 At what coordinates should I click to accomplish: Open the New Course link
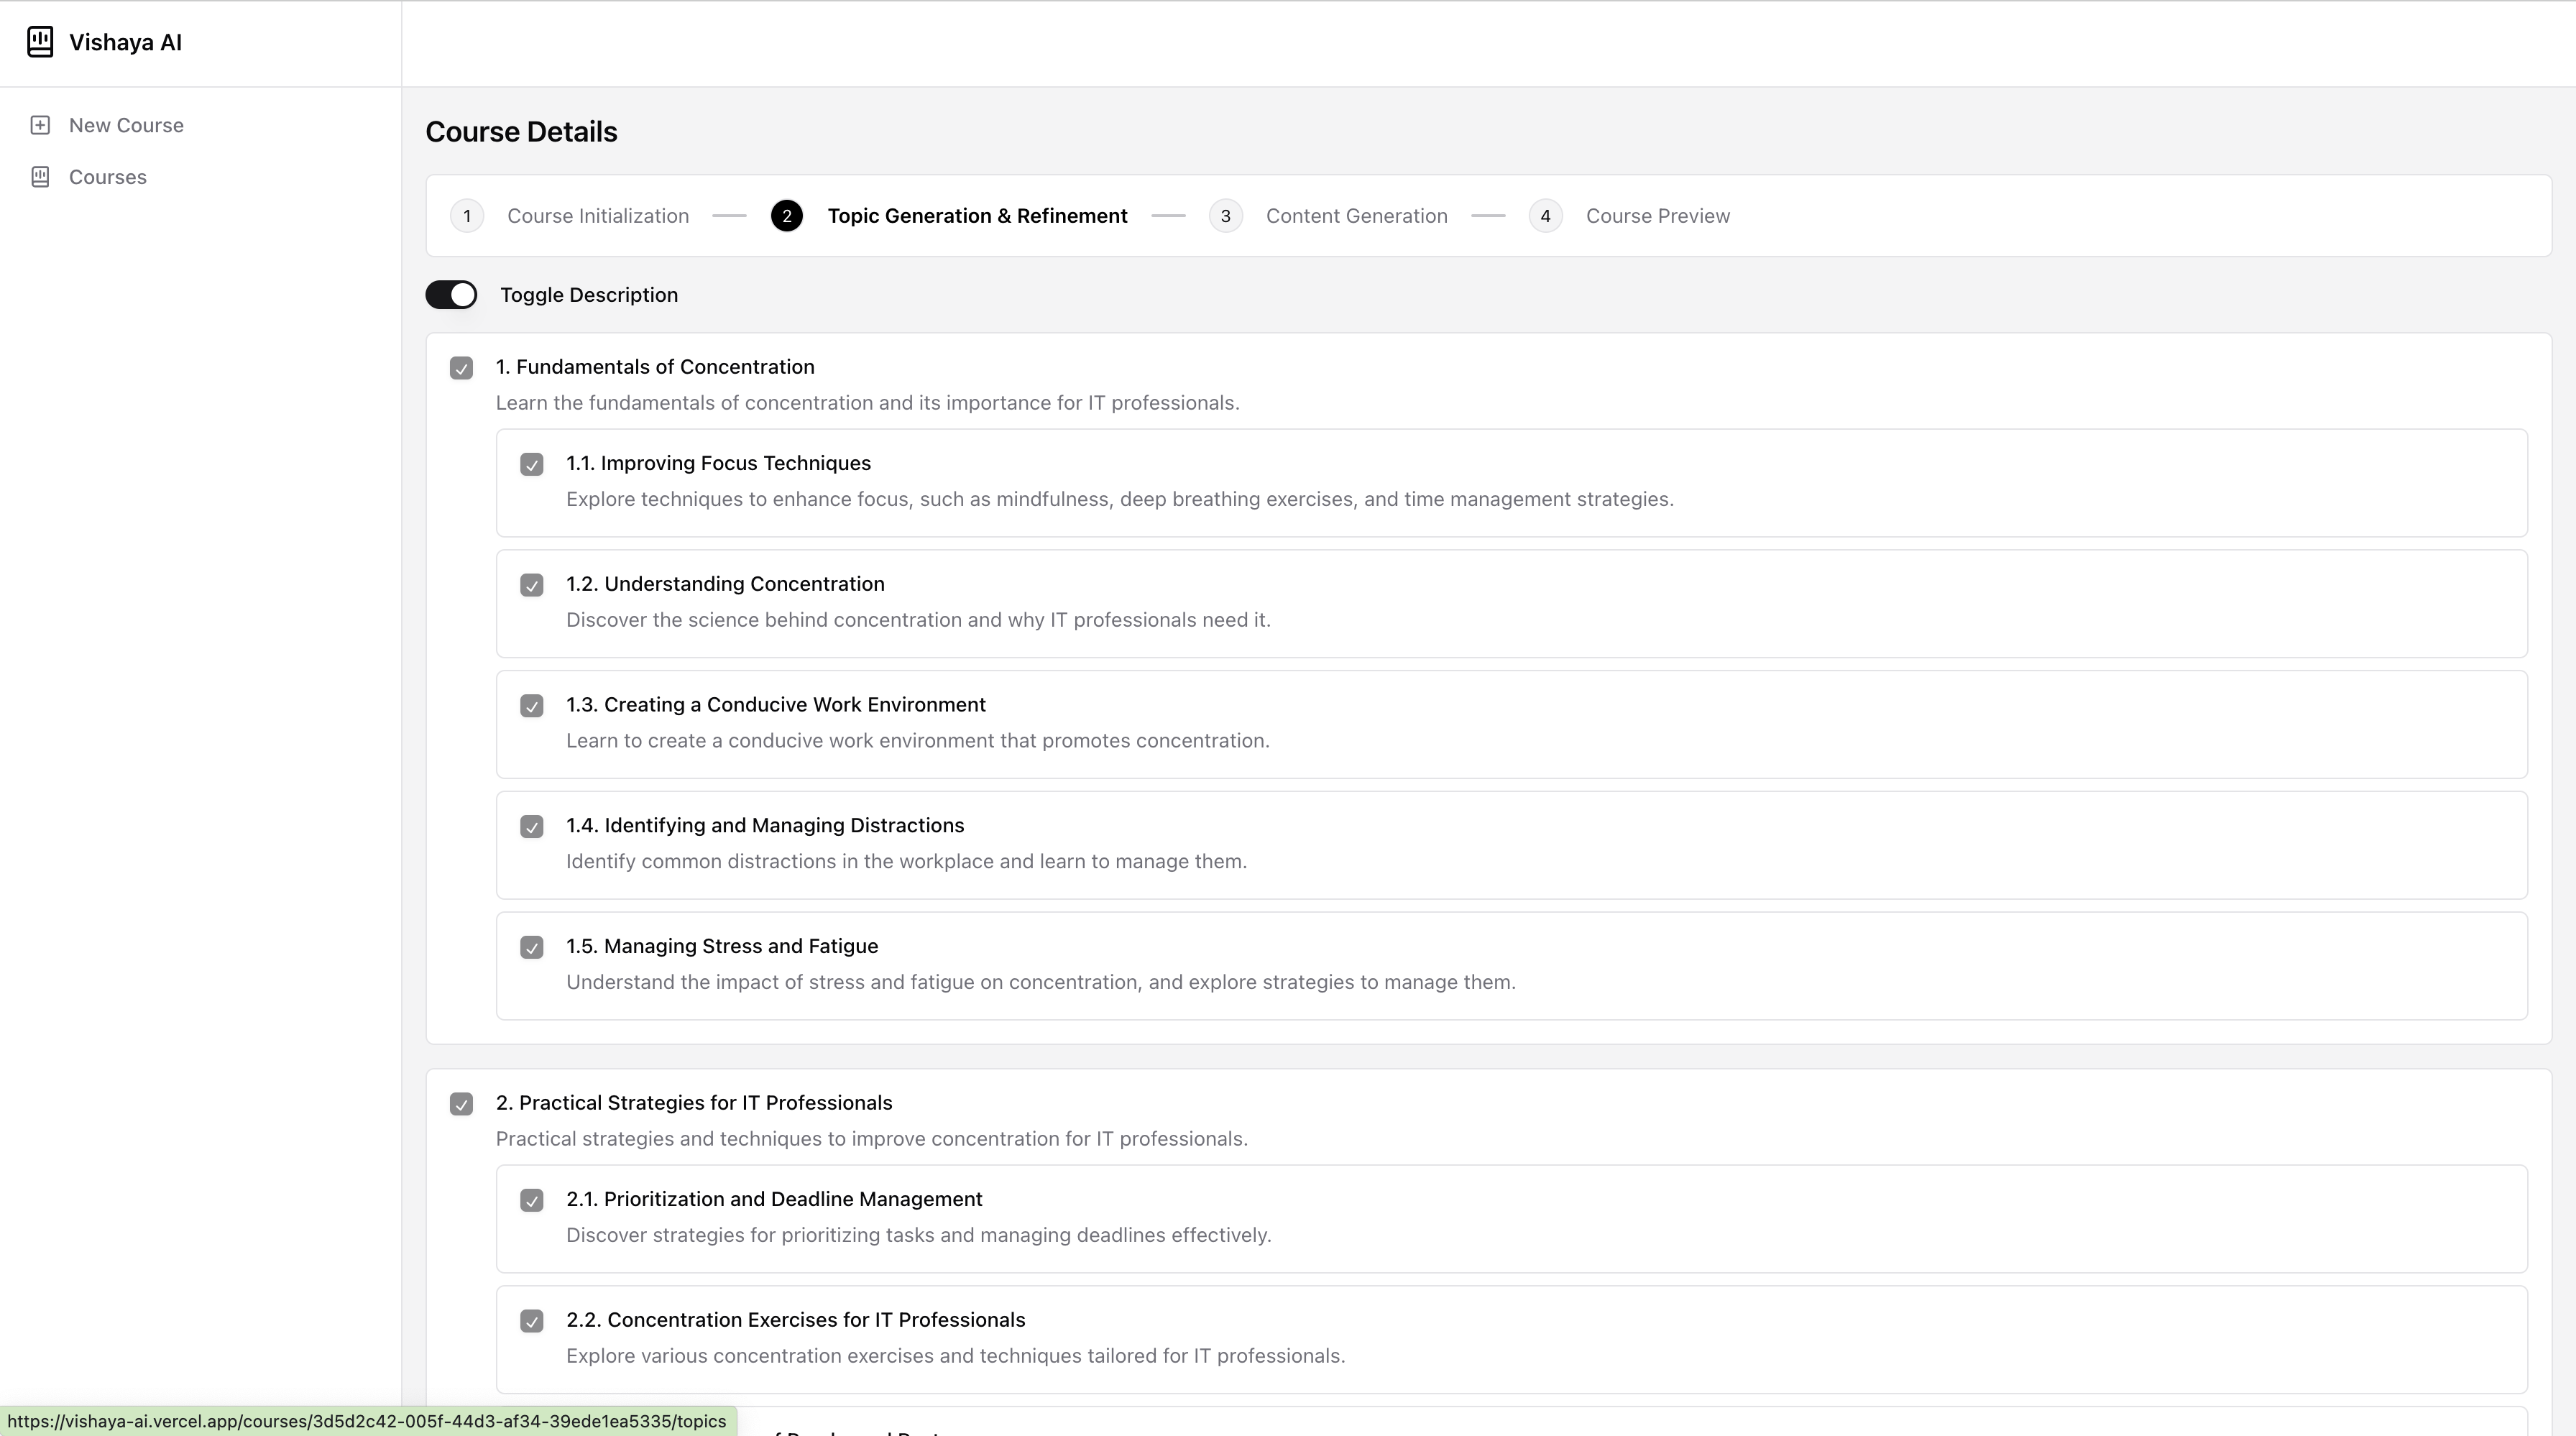pos(126,125)
